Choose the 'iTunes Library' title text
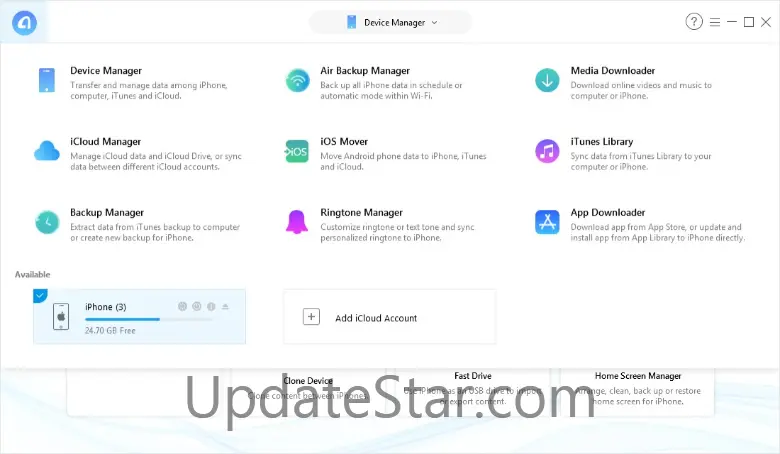The height and width of the screenshot is (454, 780). (602, 142)
